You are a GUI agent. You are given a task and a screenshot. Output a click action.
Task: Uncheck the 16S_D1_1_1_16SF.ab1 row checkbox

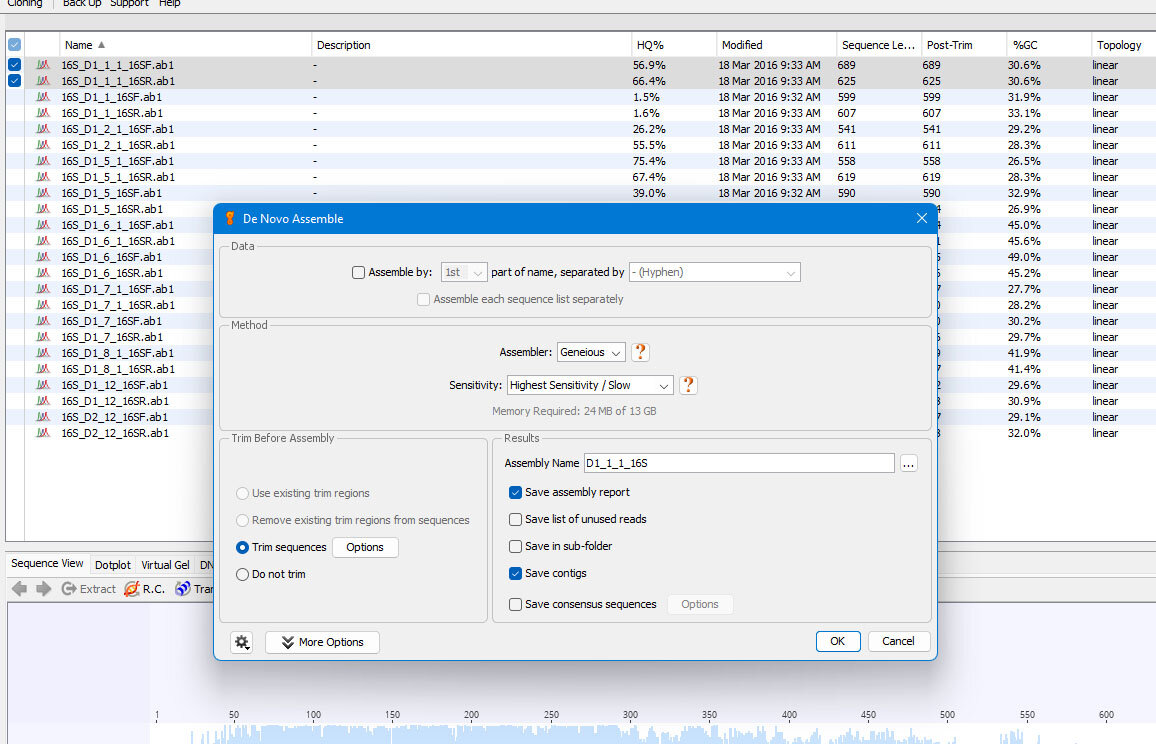[14, 65]
